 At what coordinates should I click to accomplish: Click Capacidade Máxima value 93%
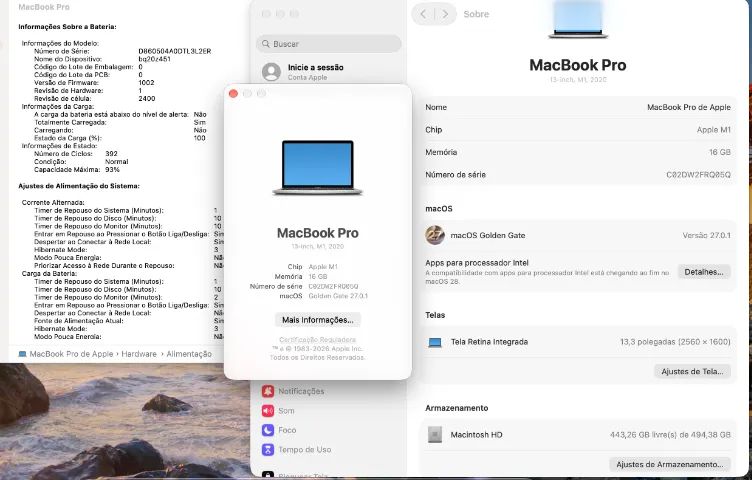(112, 170)
